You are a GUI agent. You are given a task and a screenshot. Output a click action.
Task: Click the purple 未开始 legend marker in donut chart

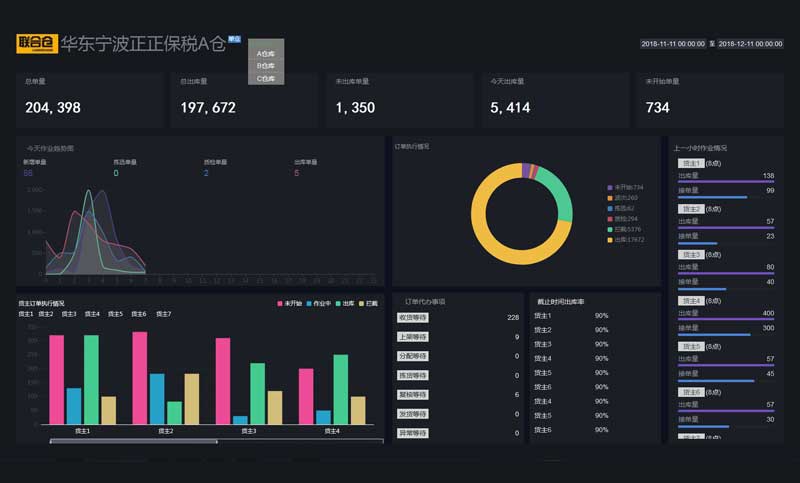point(609,187)
